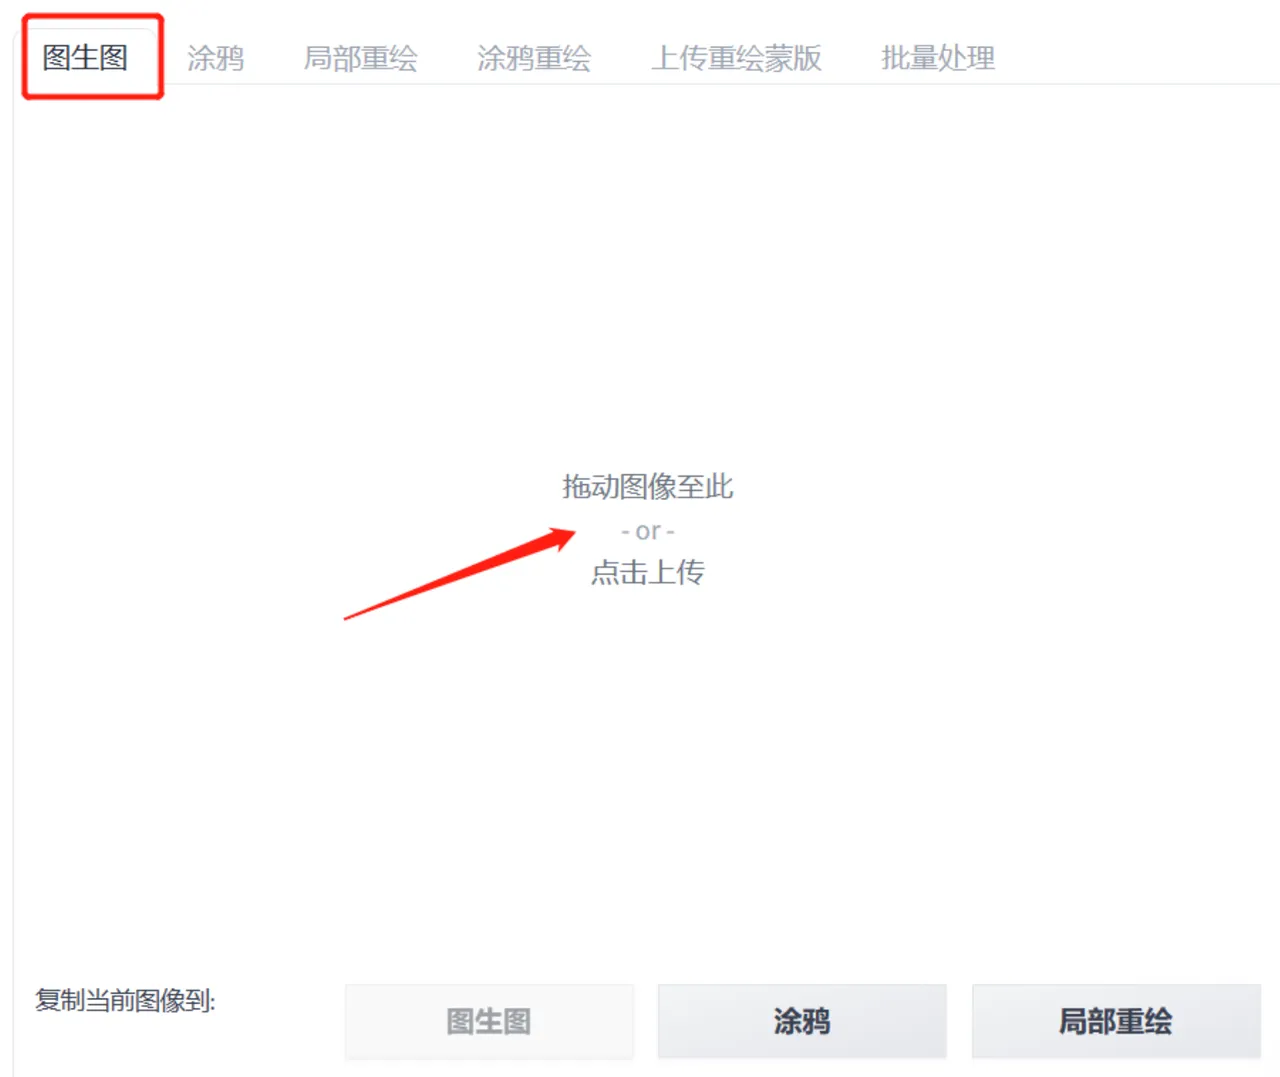This screenshot has width=1280, height=1077.
Task: Switch to the 批量处理 tab
Action: pos(938,58)
